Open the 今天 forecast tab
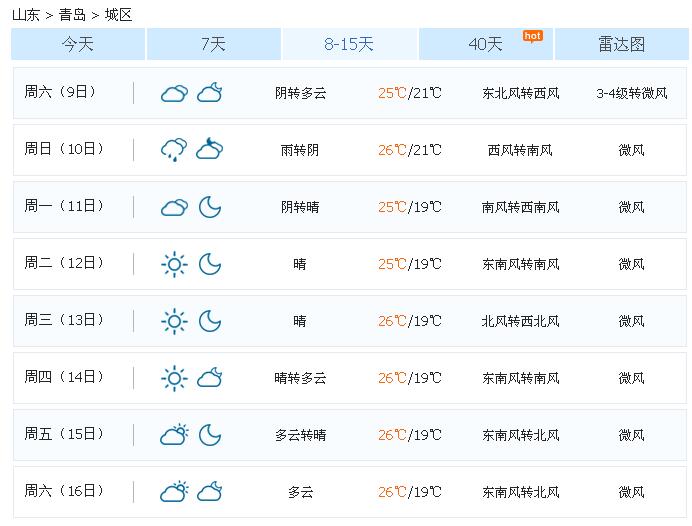Screen dimensions: 692x526 click(x=78, y=44)
